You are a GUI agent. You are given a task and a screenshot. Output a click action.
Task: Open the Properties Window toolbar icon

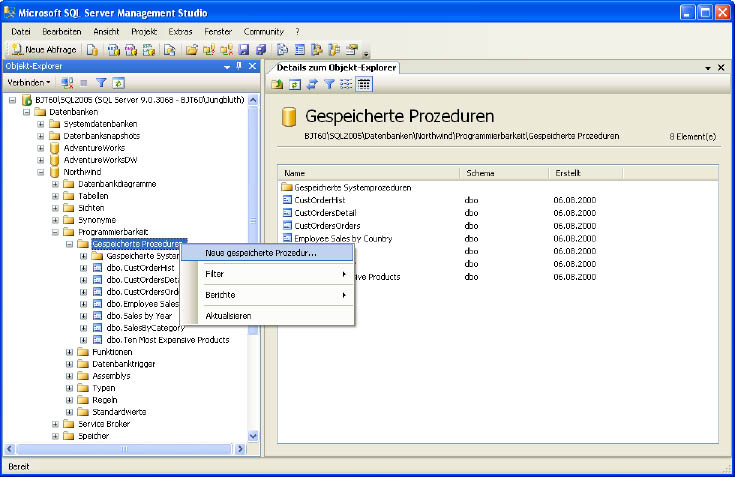point(352,49)
